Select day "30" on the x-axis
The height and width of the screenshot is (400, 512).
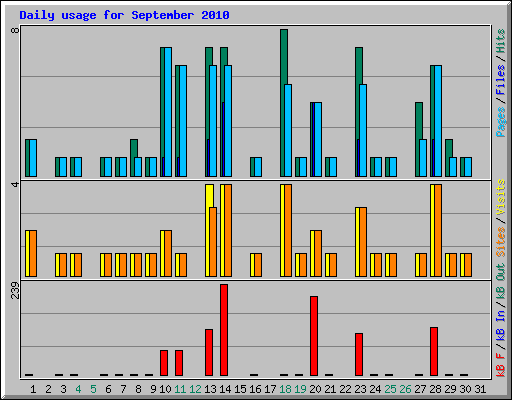[x=465, y=389]
